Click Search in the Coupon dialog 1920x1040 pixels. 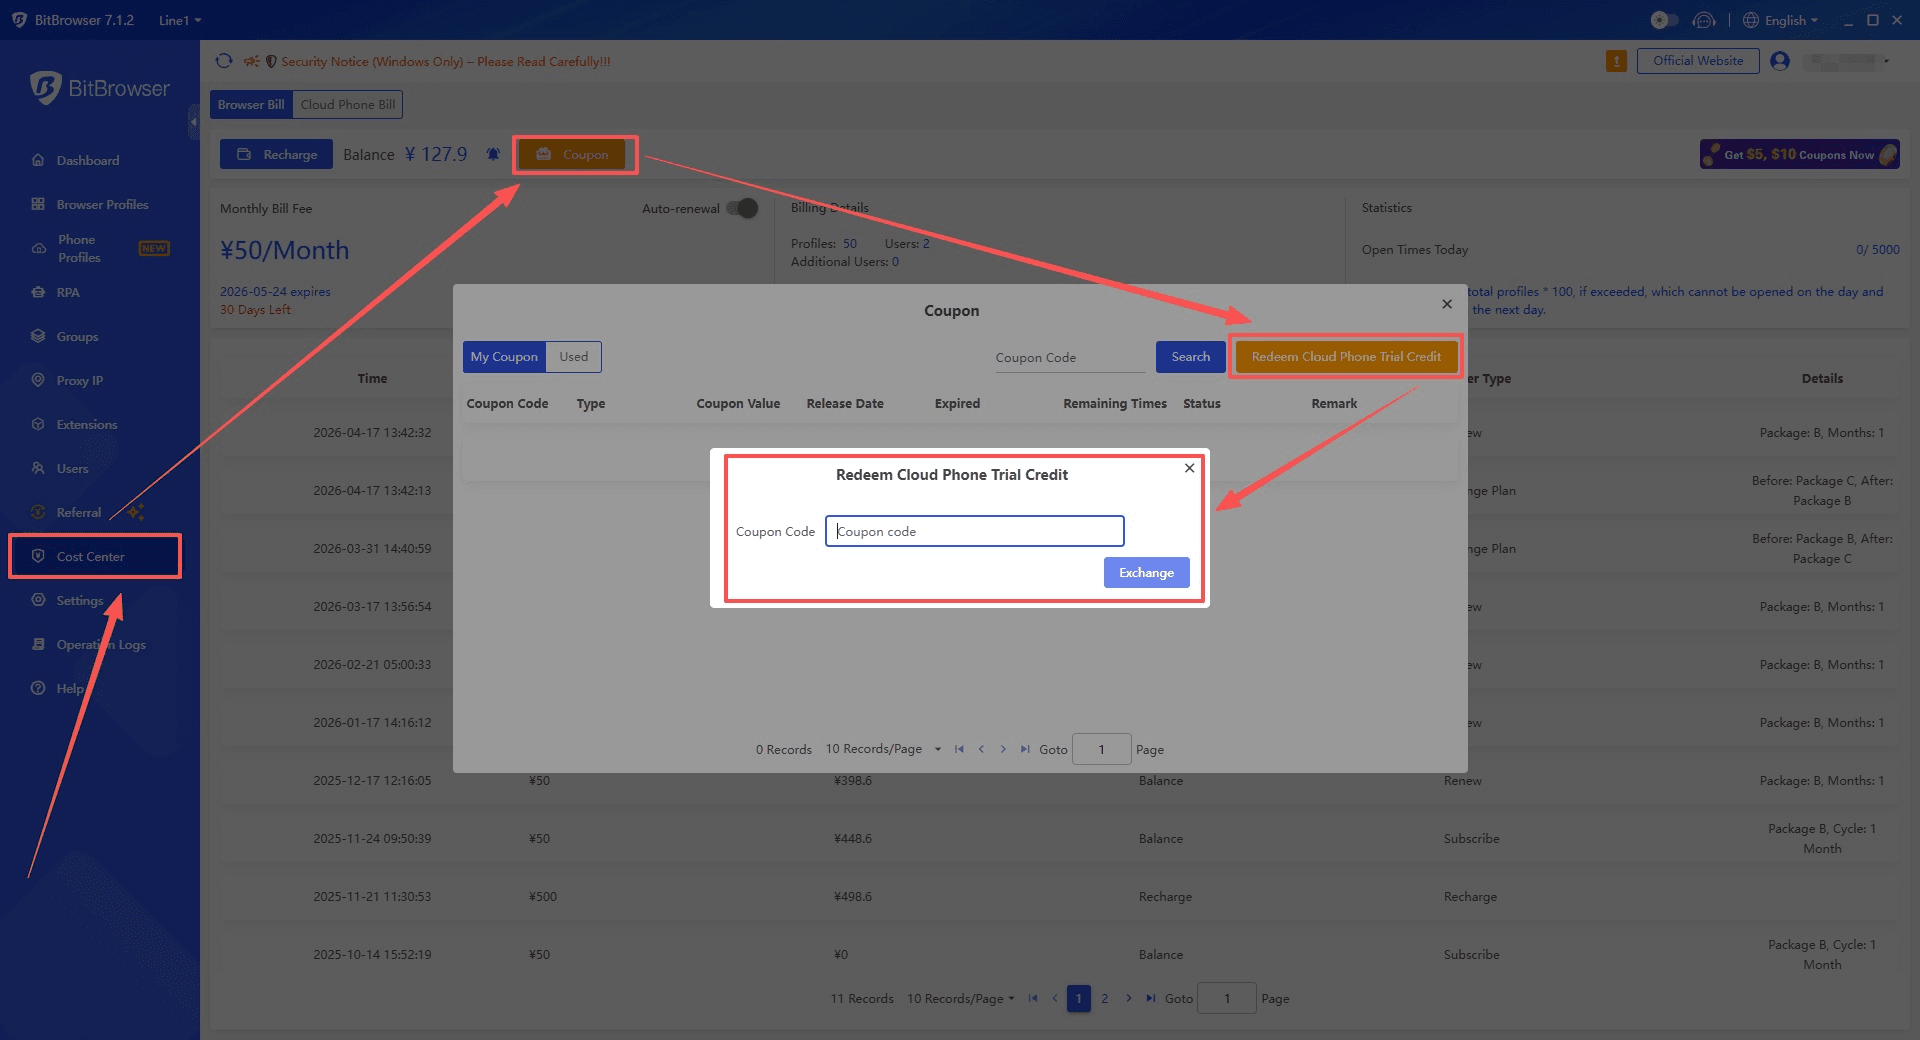coord(1191,357)
